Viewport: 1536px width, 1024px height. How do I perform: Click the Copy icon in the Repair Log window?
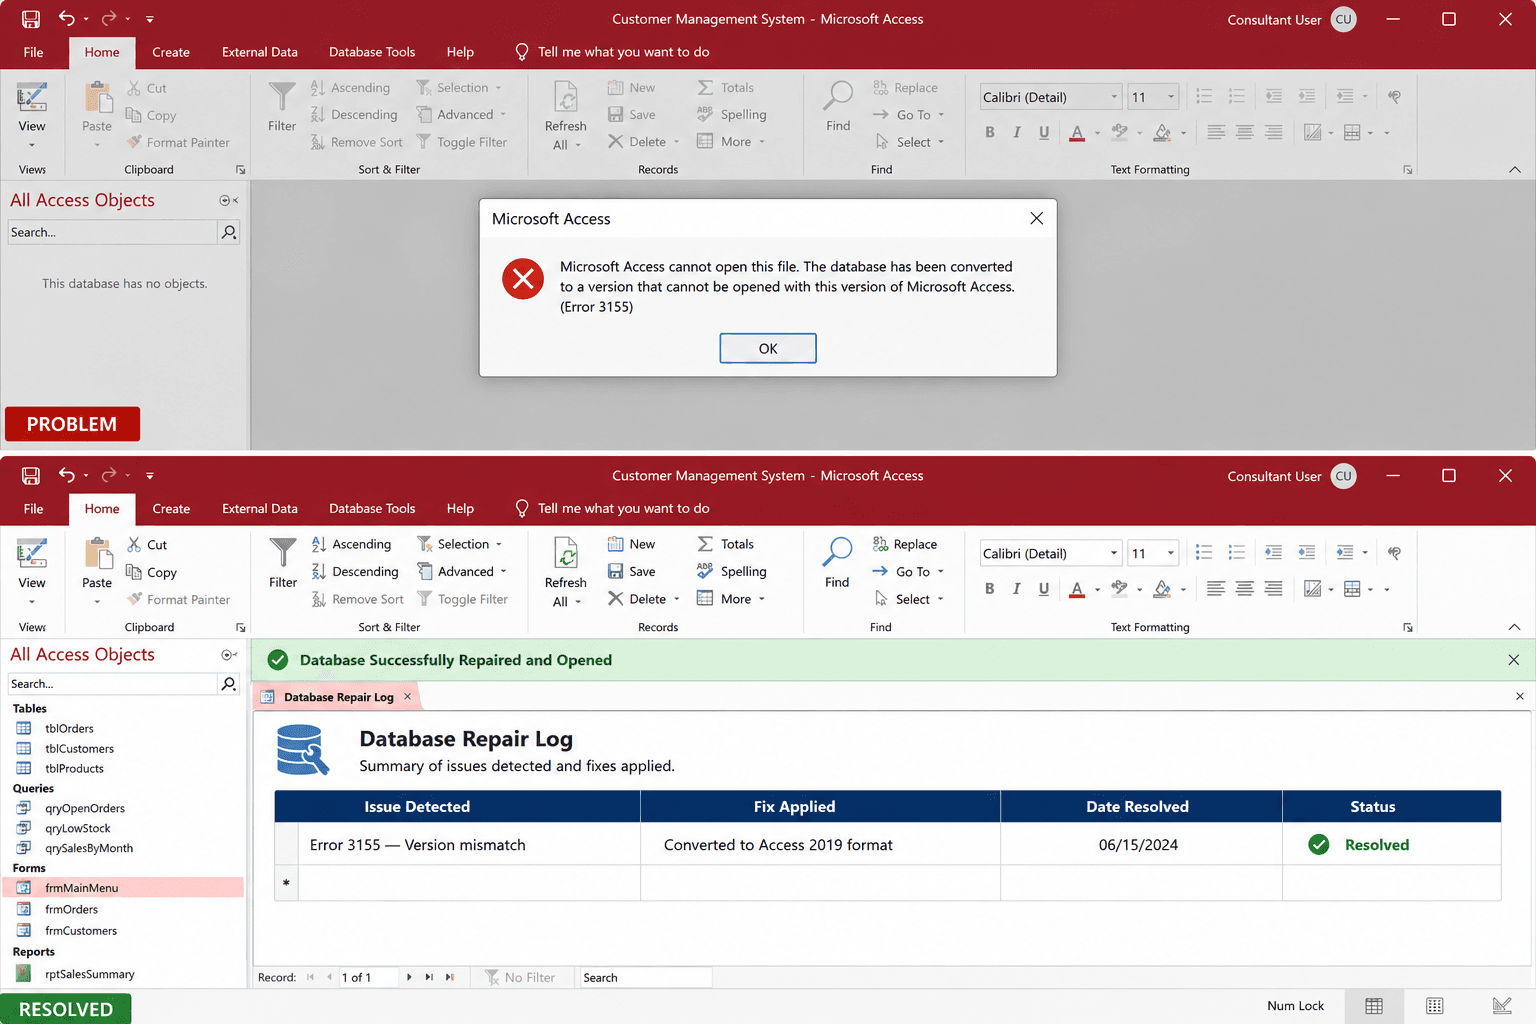click(134, 572)
